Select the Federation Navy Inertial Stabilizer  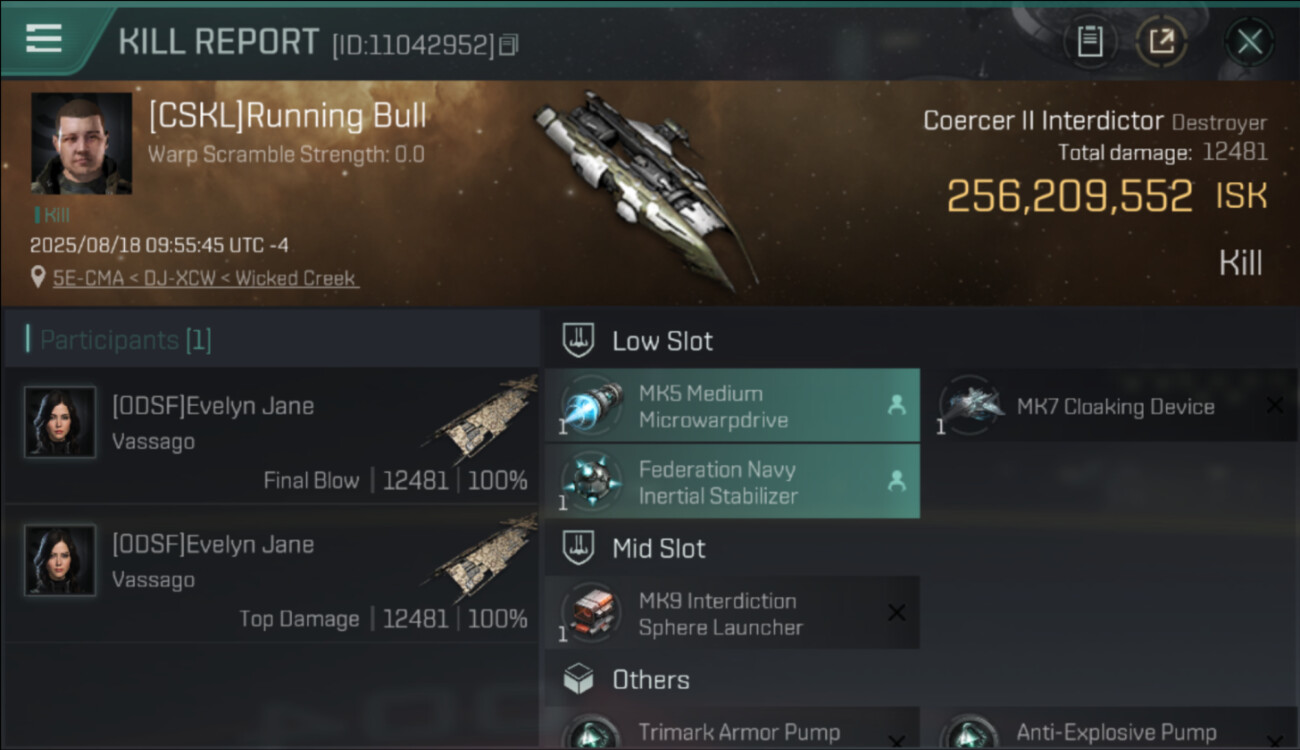point(732,482)
